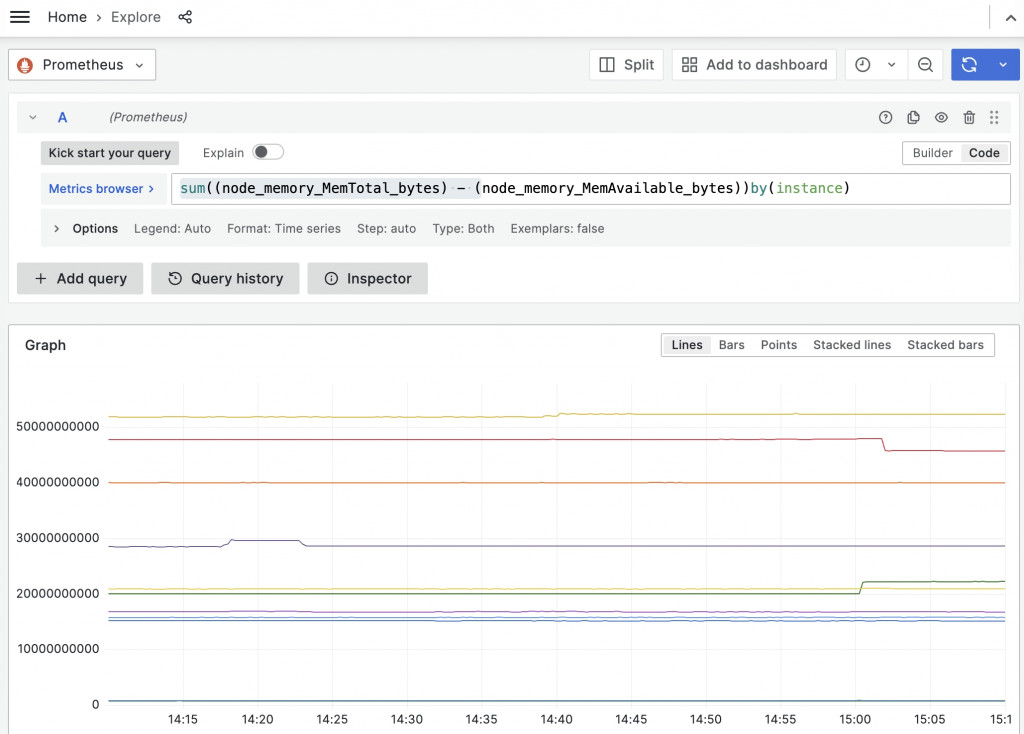1024x734 pixels.
Task: Switch graph to Bars style
Action: pos(731,345)
